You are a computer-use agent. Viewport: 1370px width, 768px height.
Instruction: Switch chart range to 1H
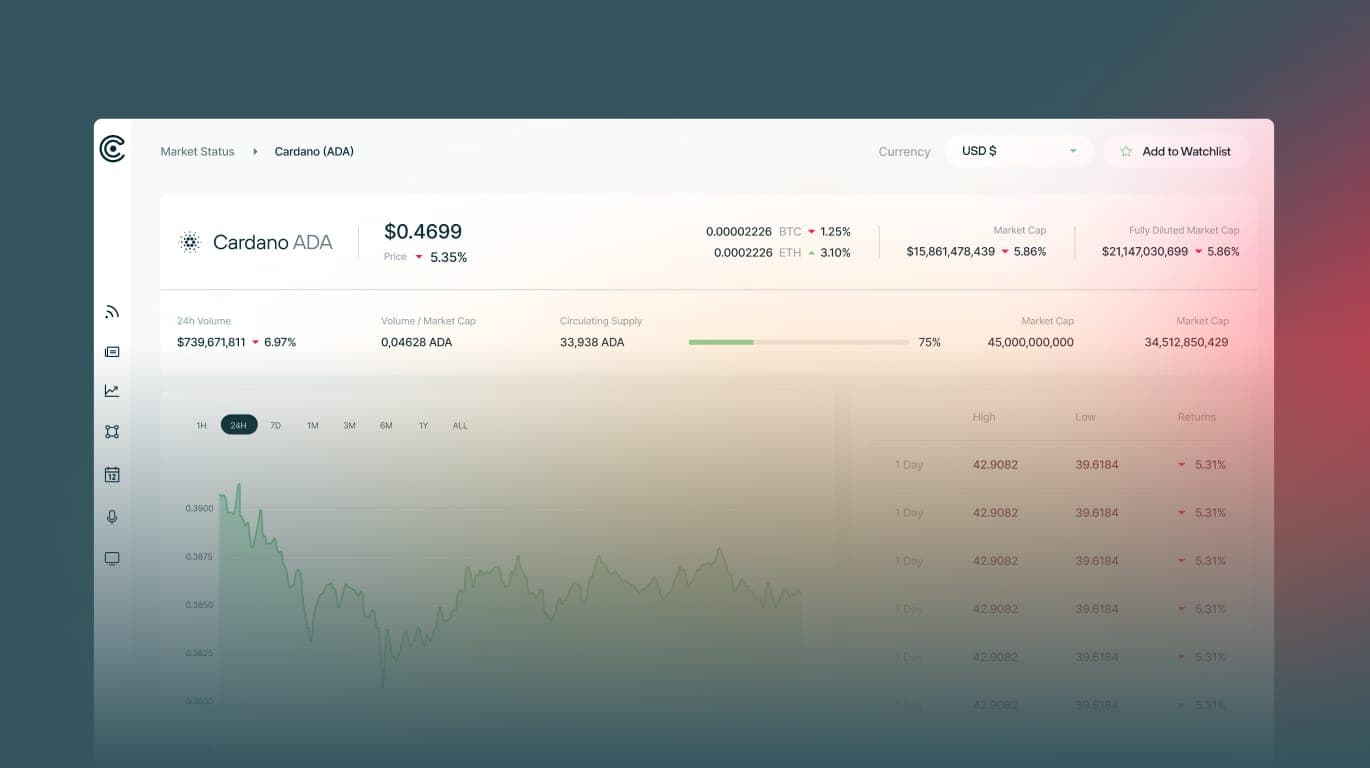coord(201,426)
